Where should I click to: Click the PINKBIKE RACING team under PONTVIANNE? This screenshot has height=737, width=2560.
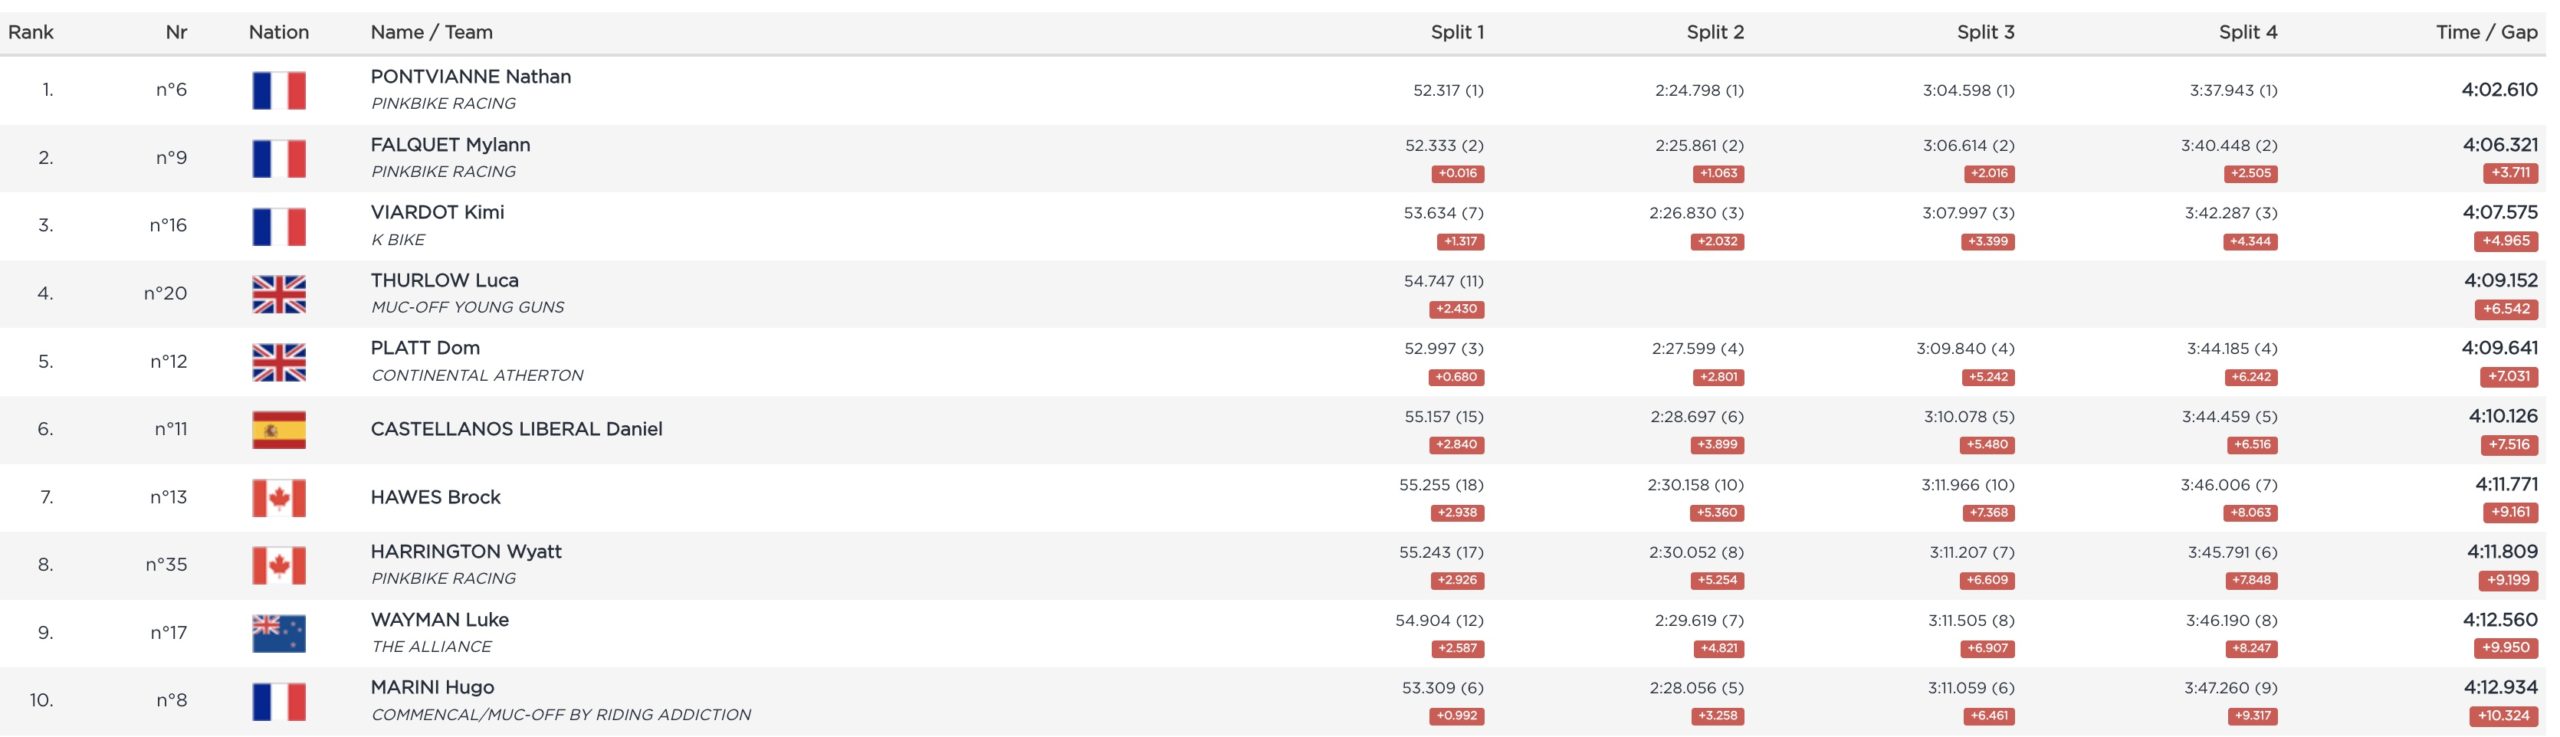pyautogui.click(x=443, y=103)
